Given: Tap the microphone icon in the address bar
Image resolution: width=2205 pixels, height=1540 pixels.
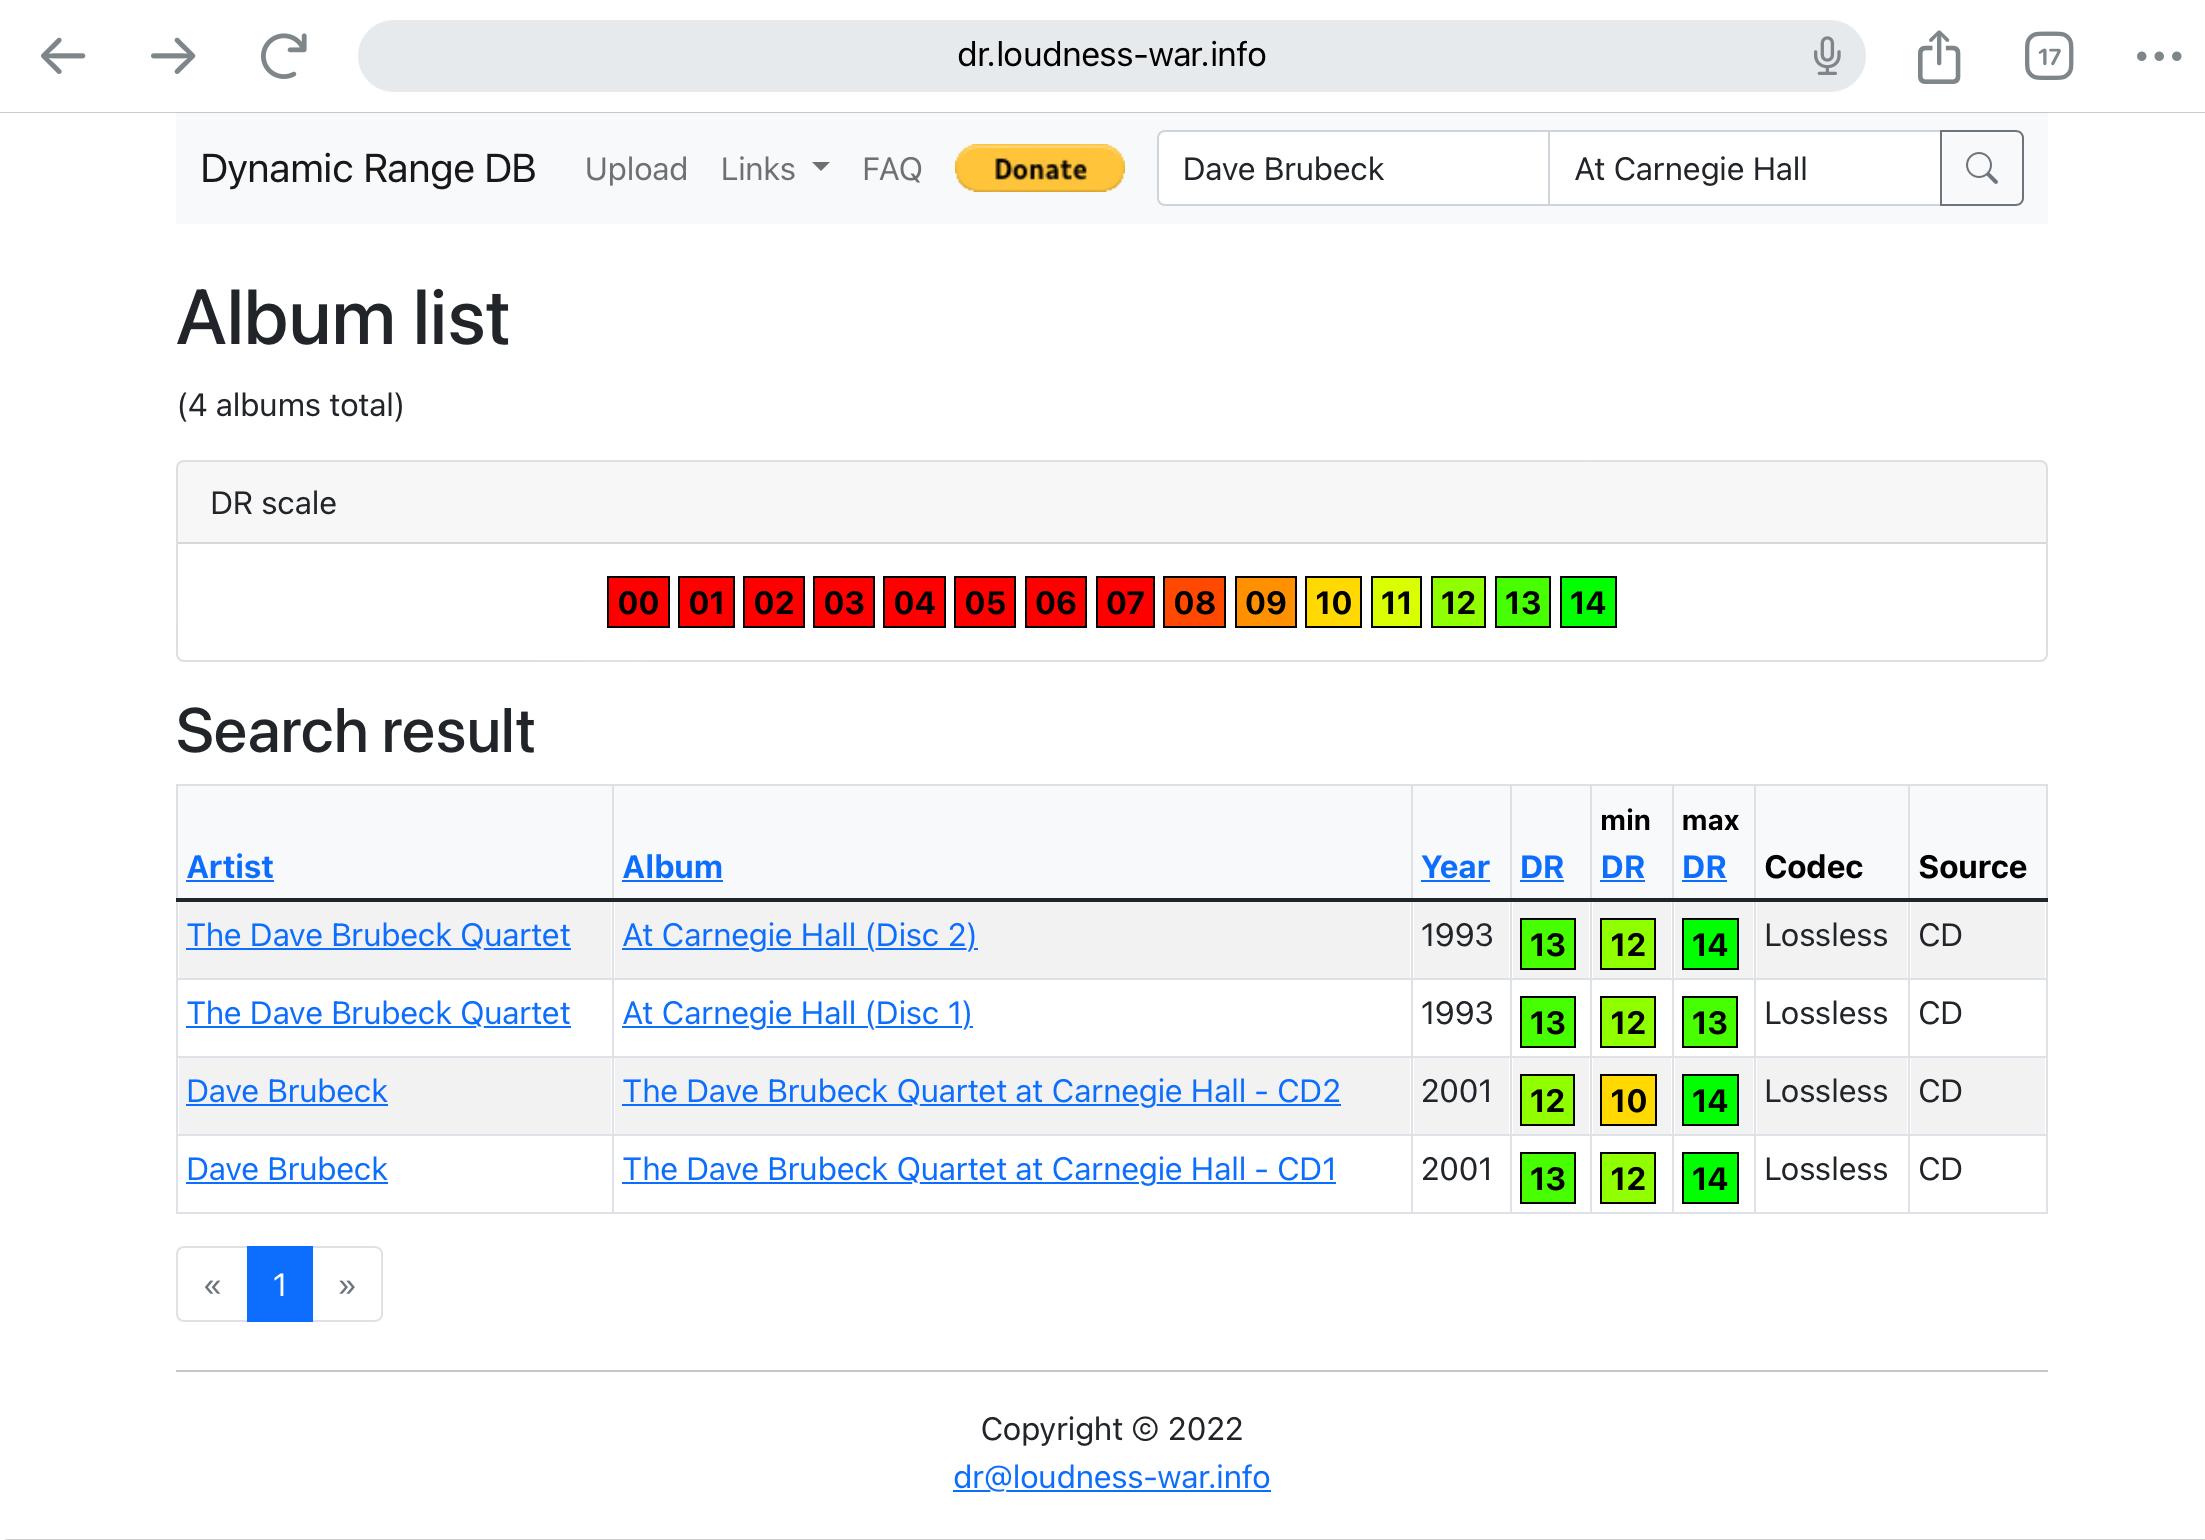Looking at the screenshot, I should 1826,56.
